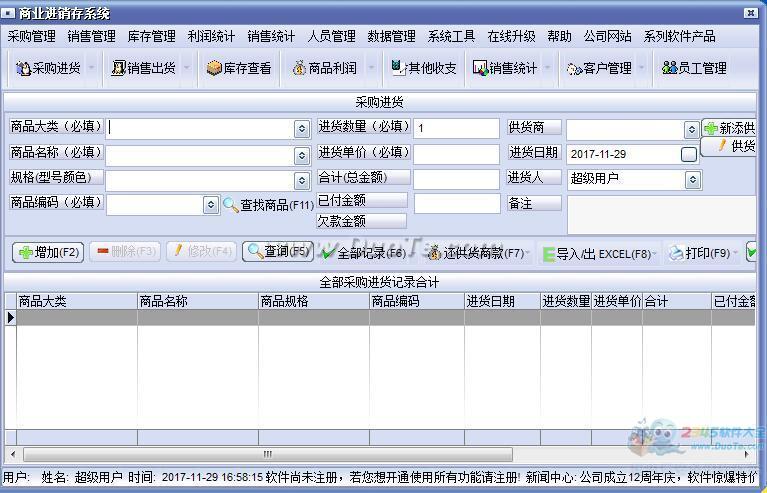This screenshot has width=767, height=493.
Task: Open 商品利润 toolbar item
Action: coord(324,68)
